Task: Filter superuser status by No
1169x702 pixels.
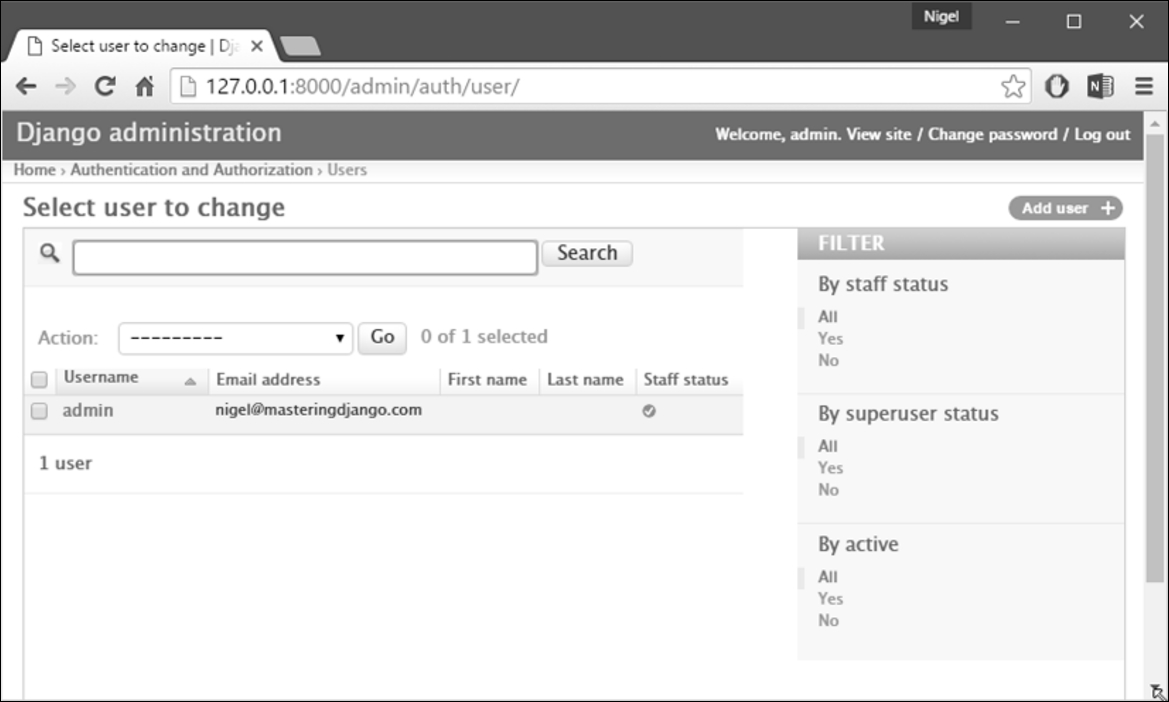Action: [828, 490]
